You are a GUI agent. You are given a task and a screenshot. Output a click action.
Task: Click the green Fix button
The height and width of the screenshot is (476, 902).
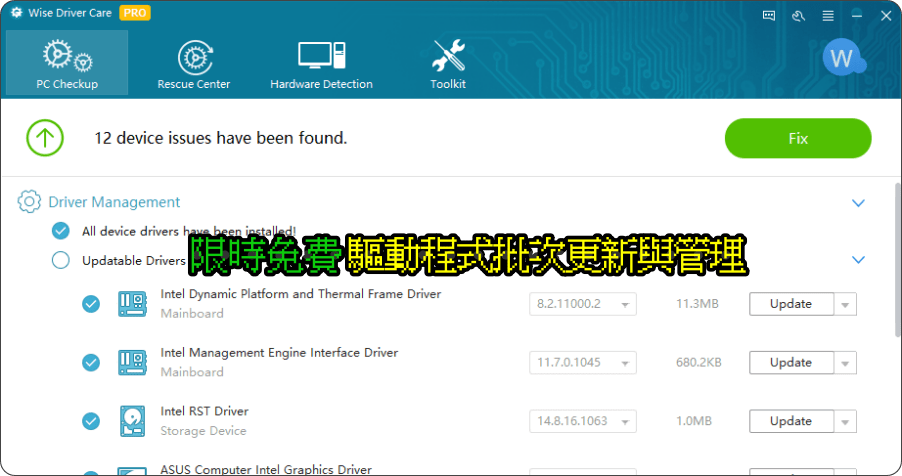coord(798,138)
